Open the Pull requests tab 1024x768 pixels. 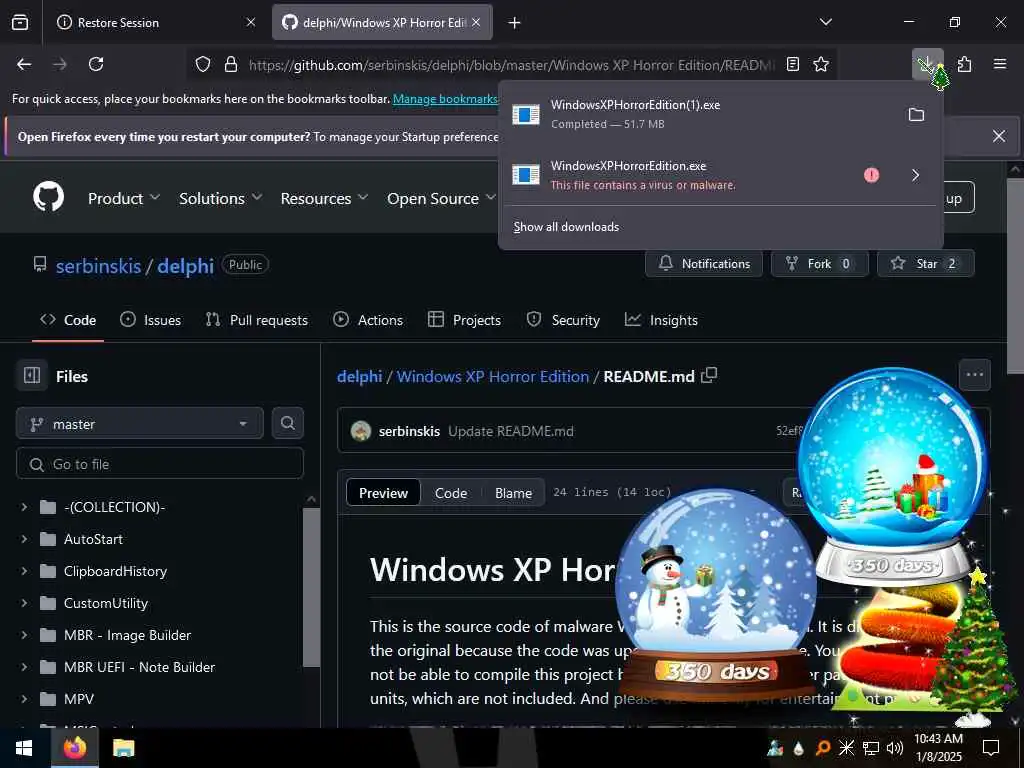pos(257,320)
